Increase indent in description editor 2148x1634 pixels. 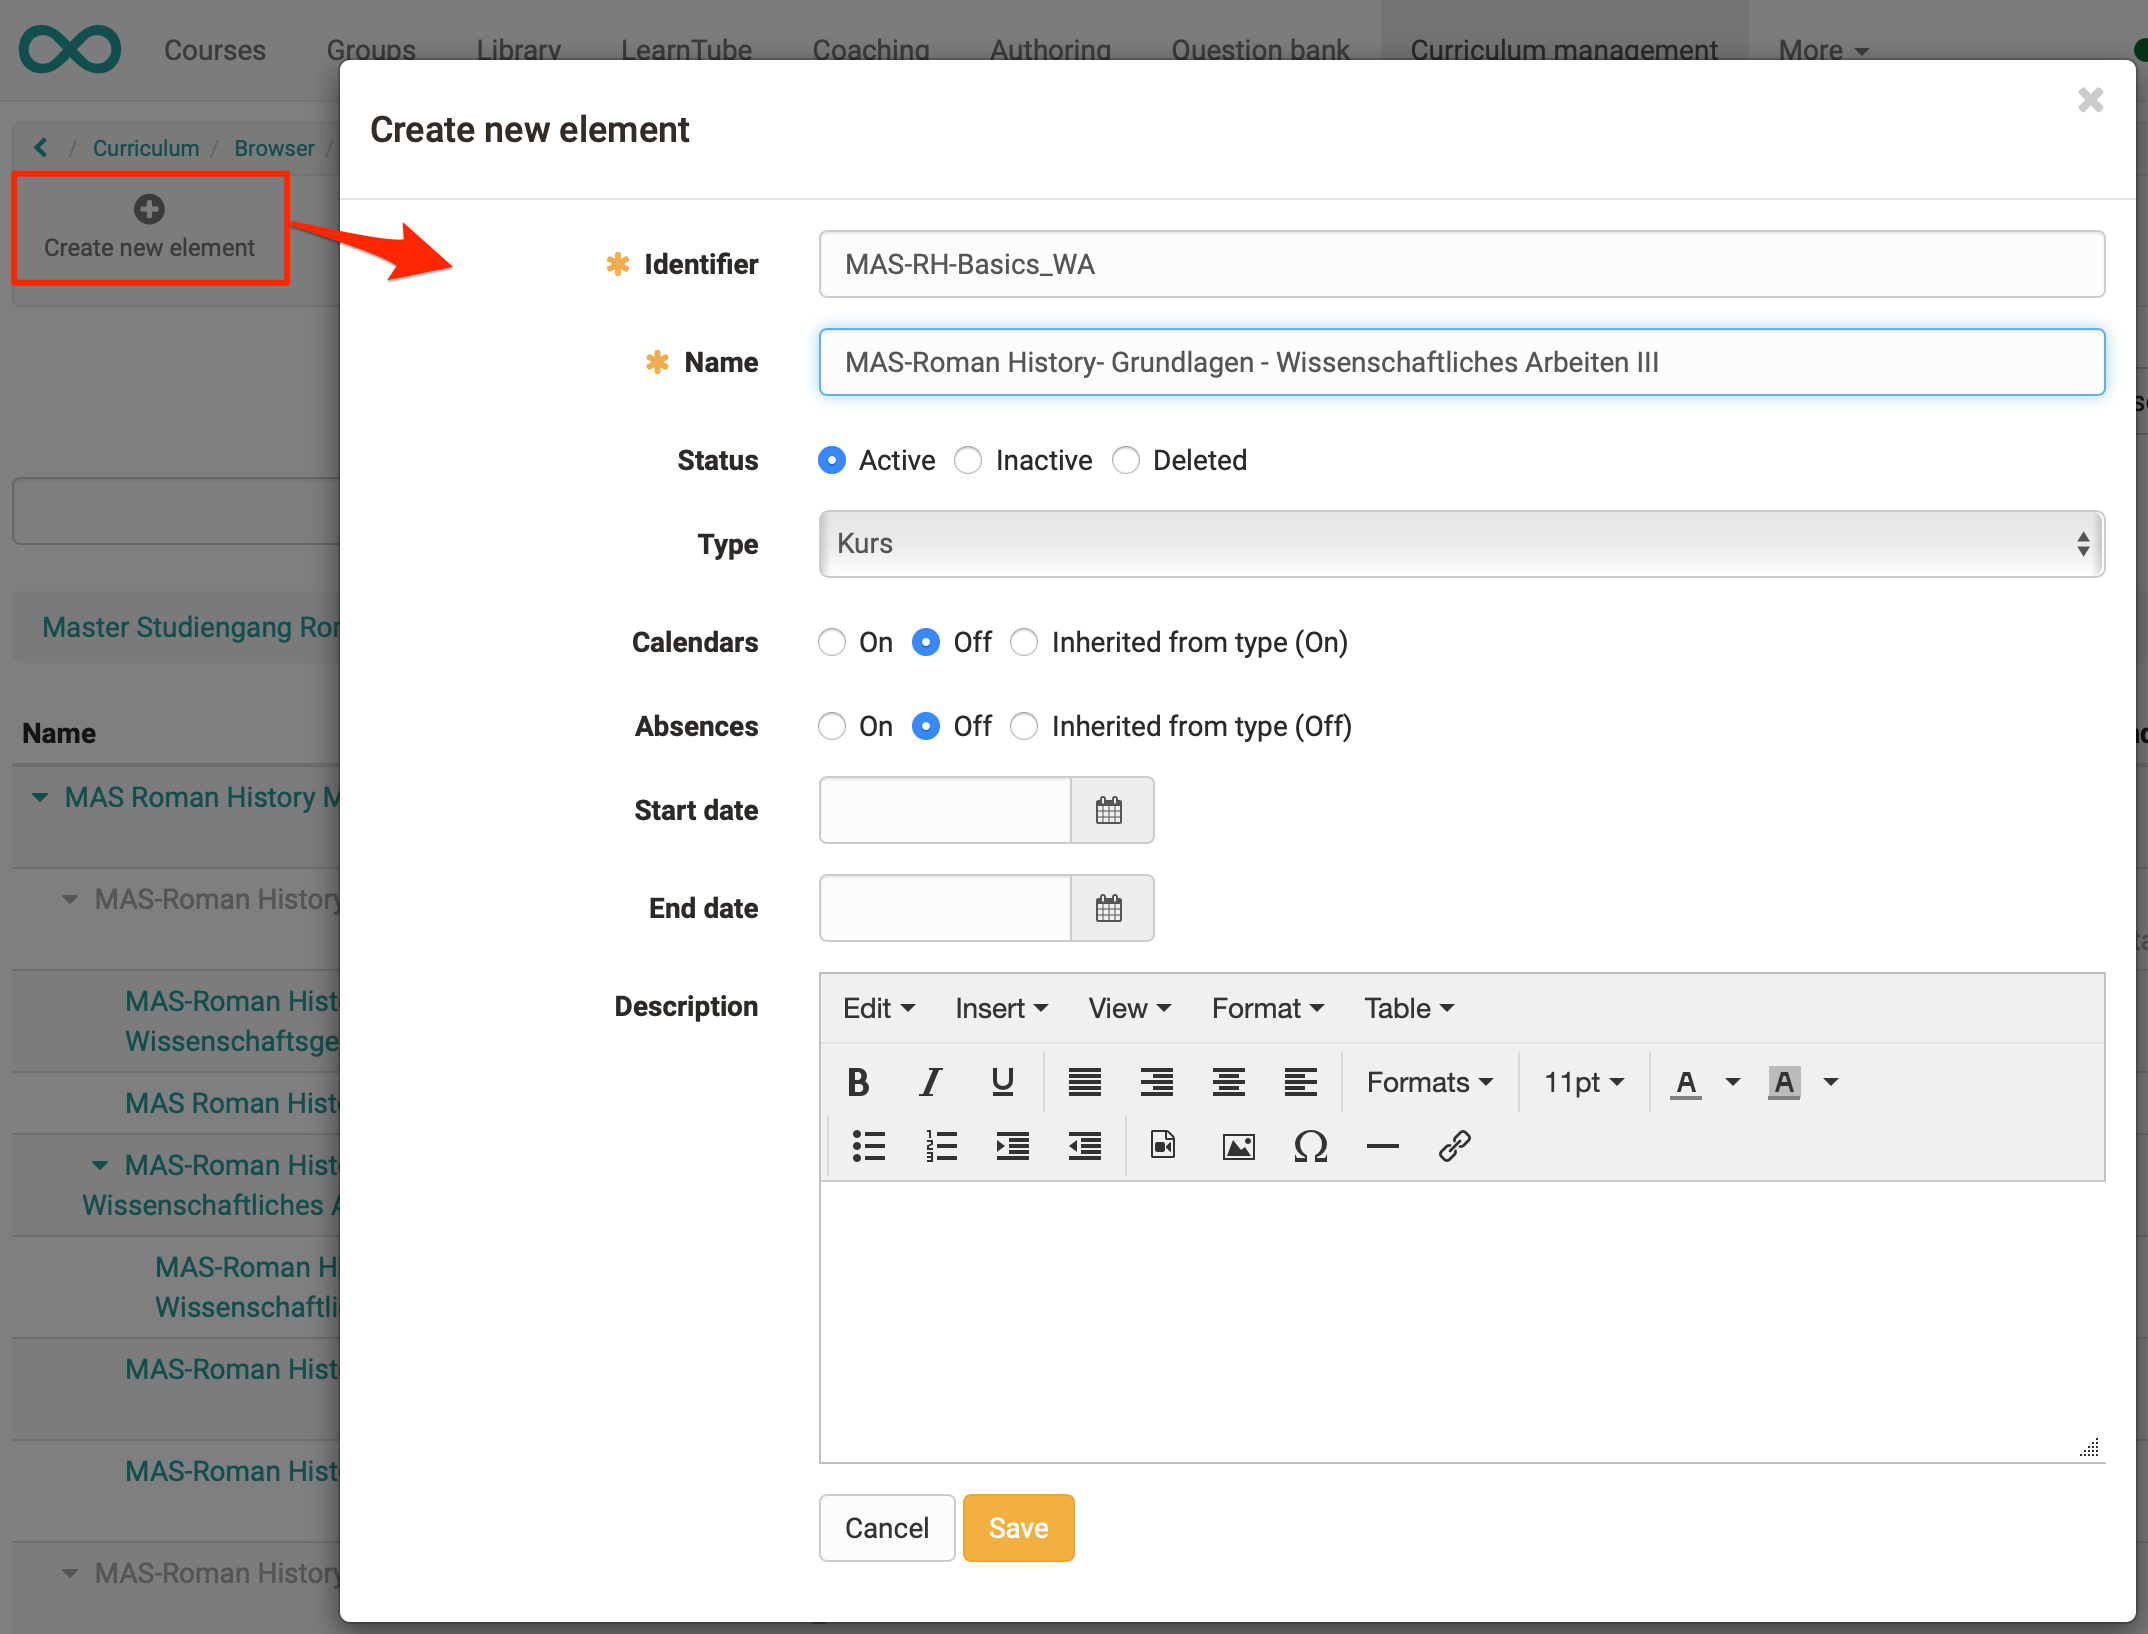(1012, 1146)
